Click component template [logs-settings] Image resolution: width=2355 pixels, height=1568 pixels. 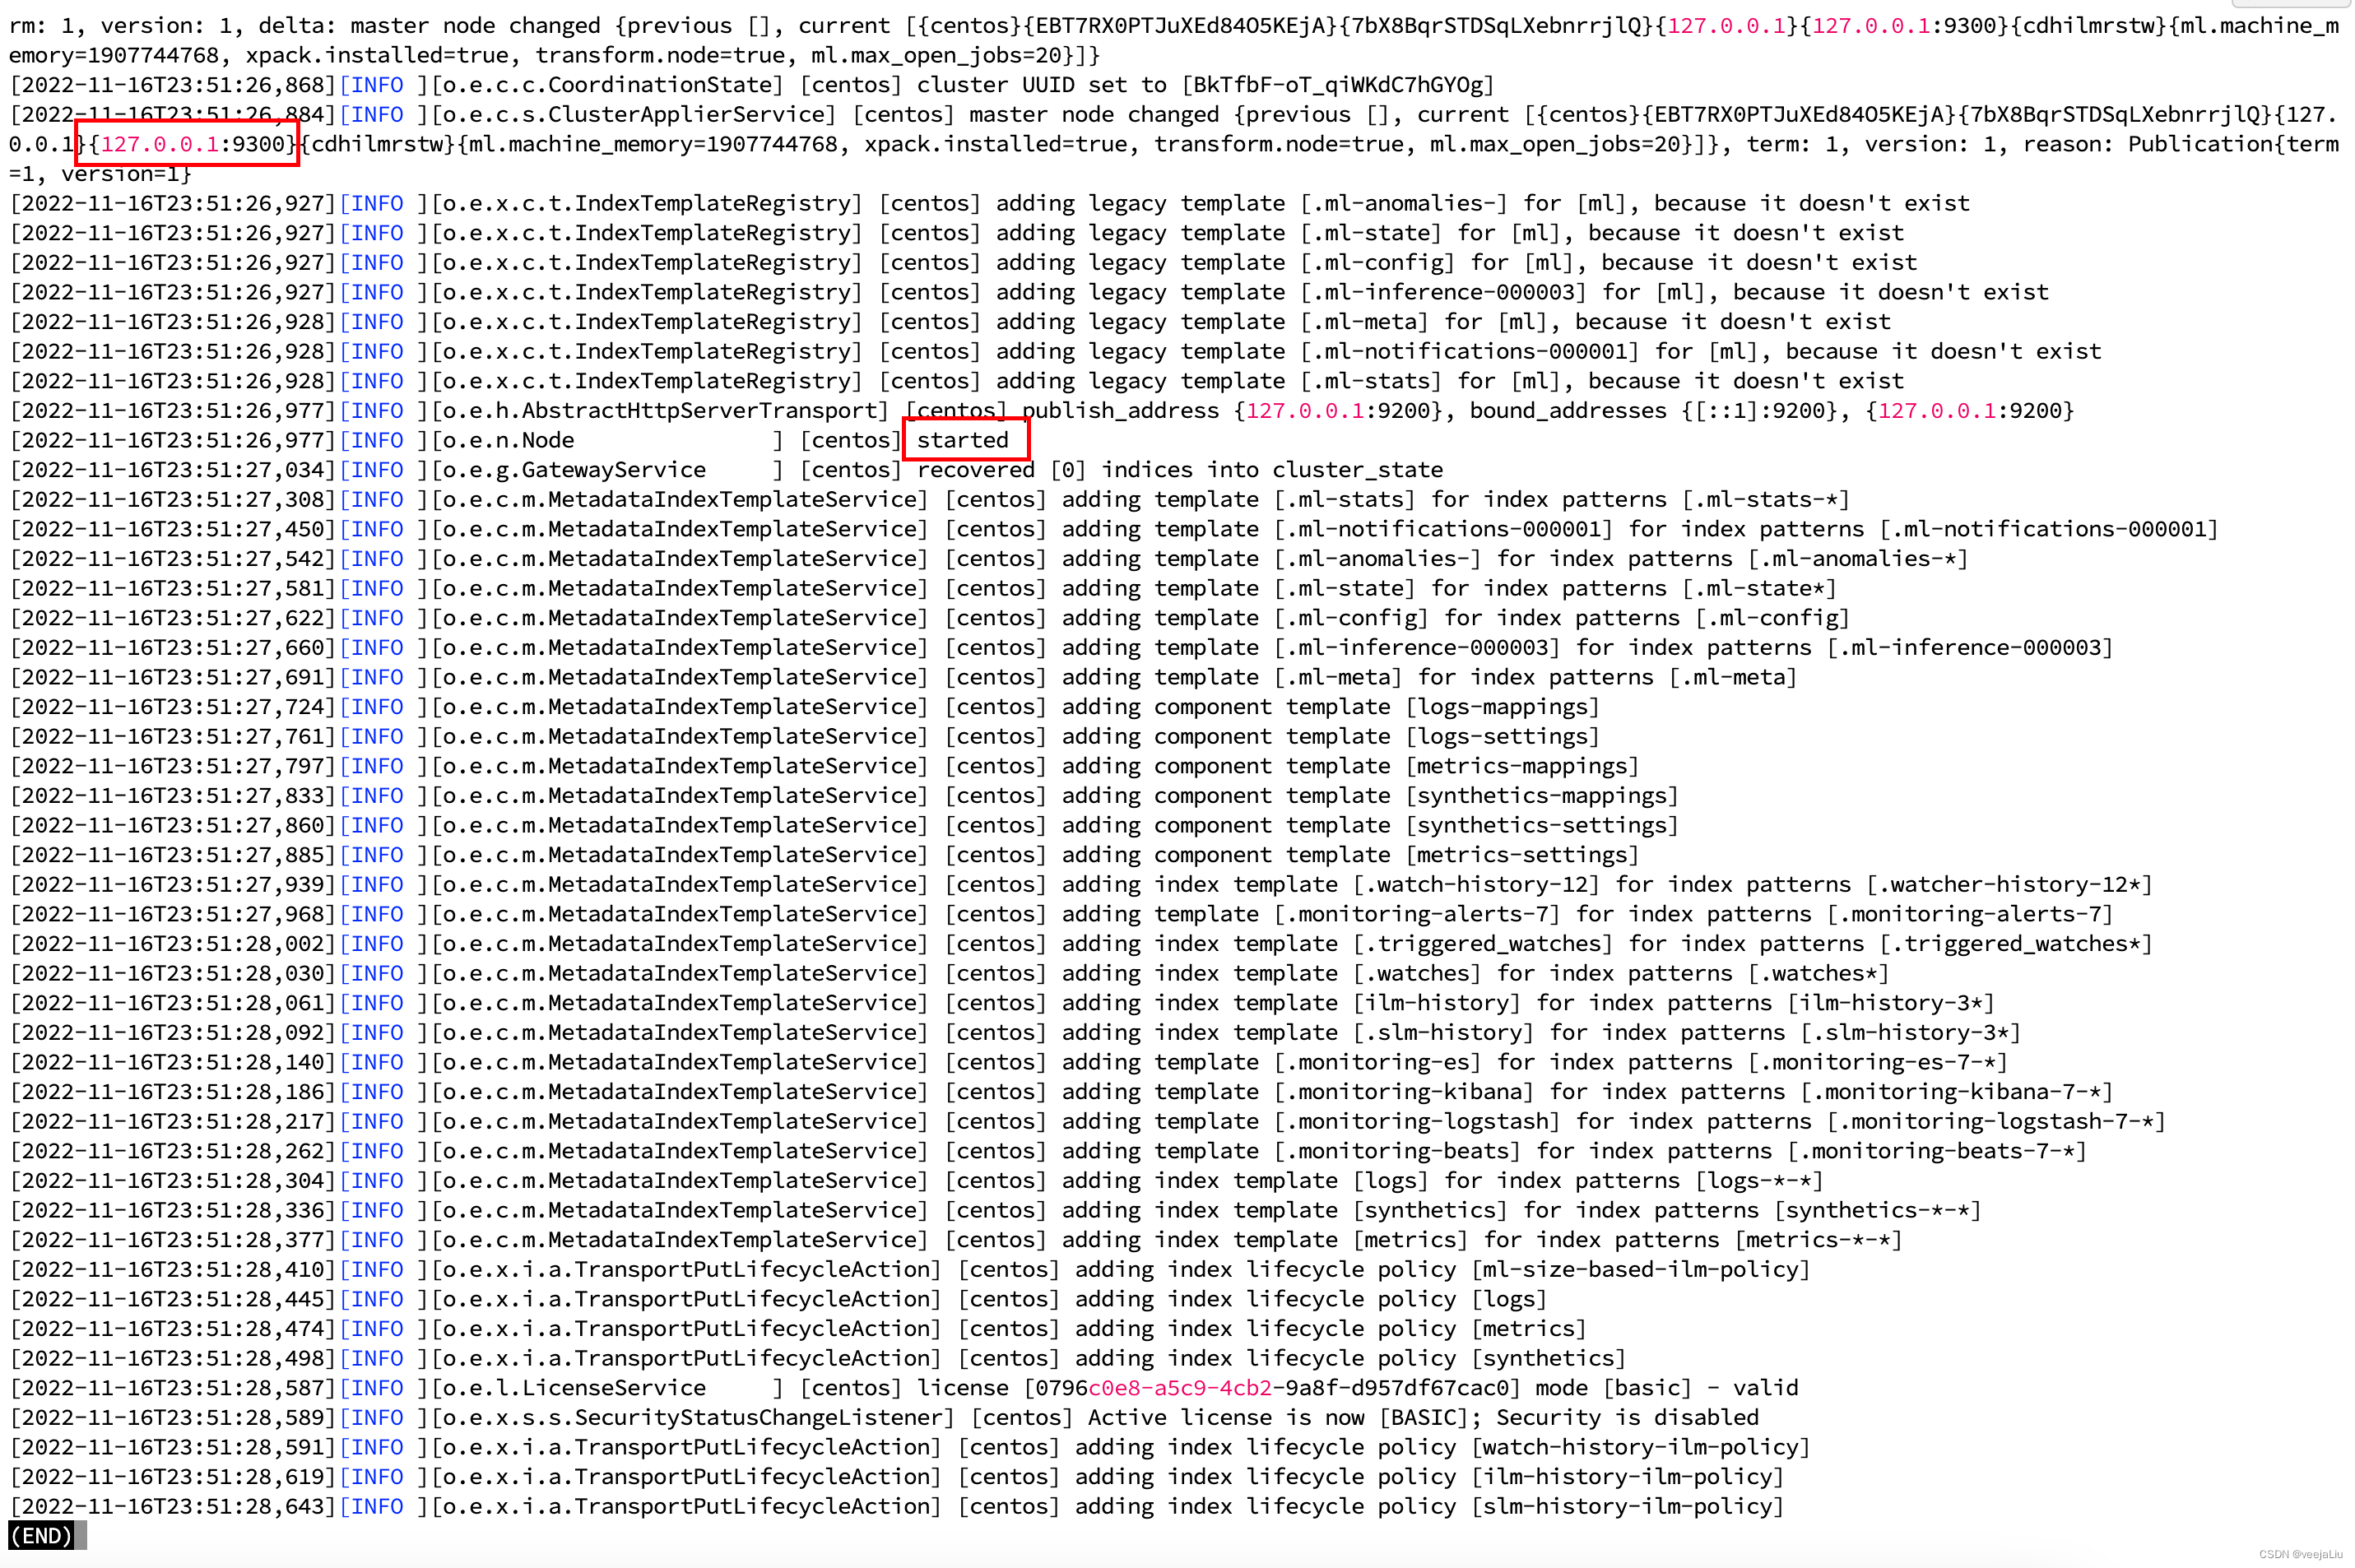[1503, 737]
